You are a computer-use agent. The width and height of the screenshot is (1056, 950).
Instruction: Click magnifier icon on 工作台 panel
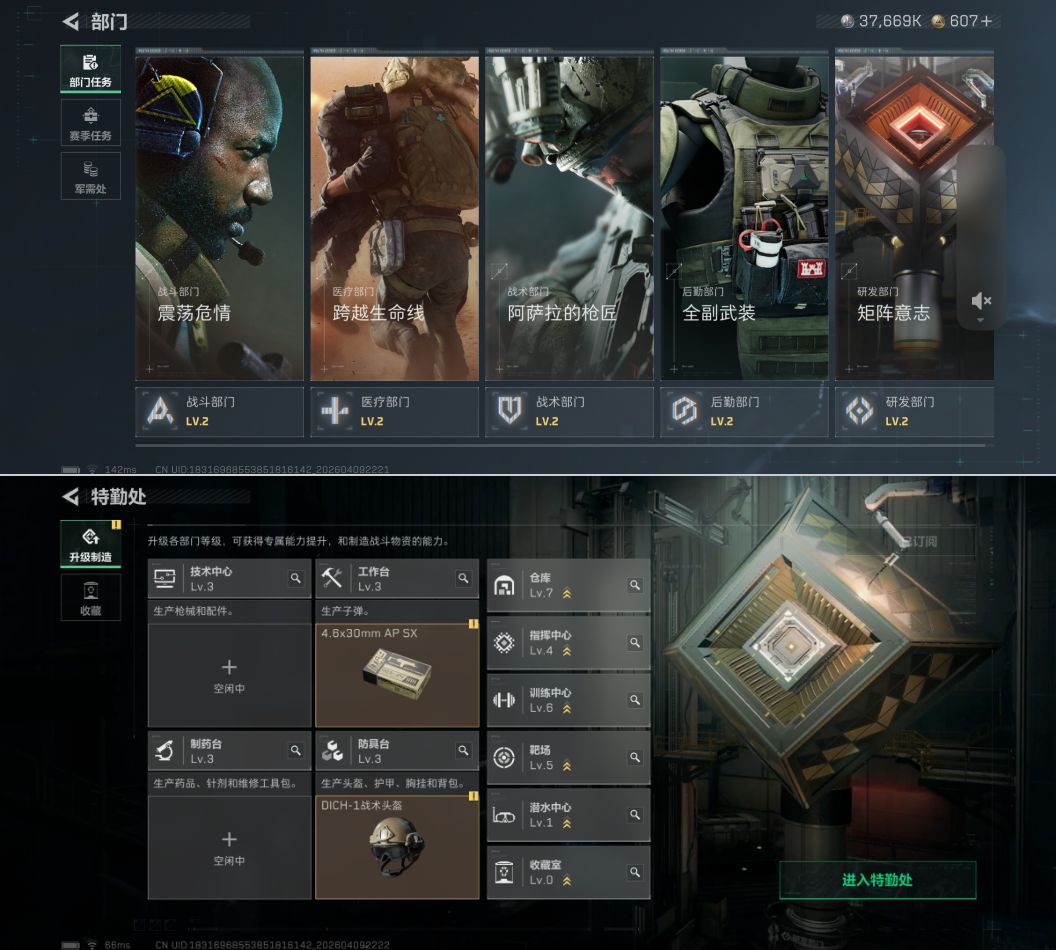point(463,578)
